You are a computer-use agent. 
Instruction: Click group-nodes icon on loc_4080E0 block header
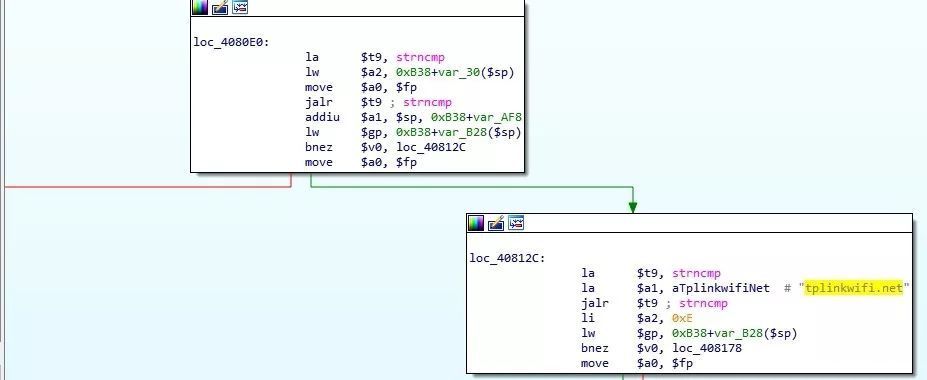(x=239, y=7)
